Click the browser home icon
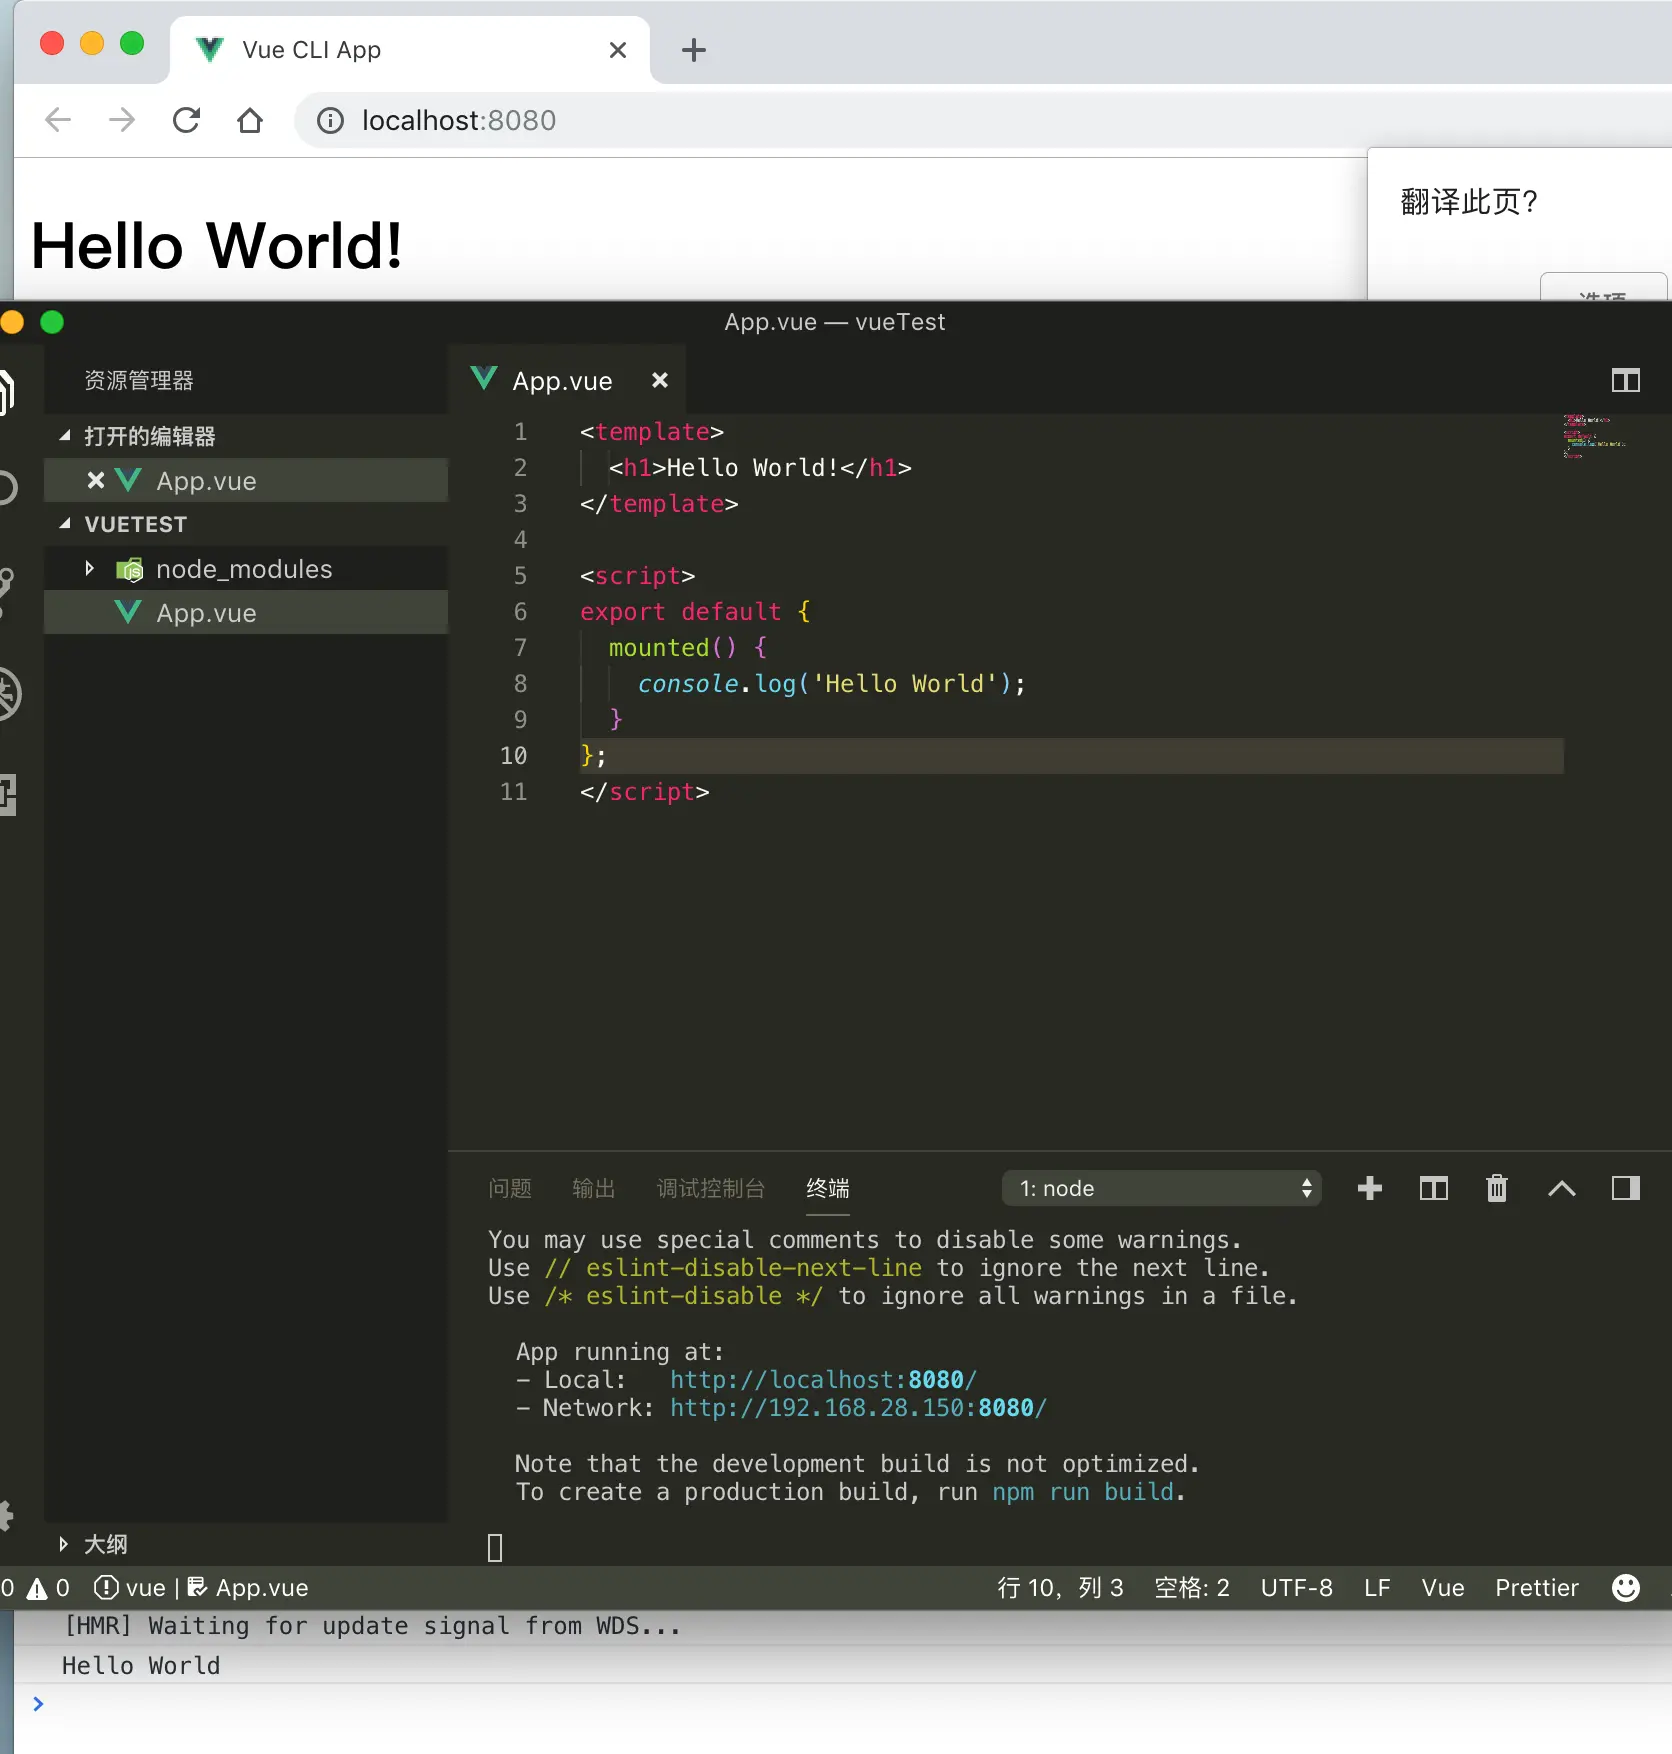 pos(250,120)
